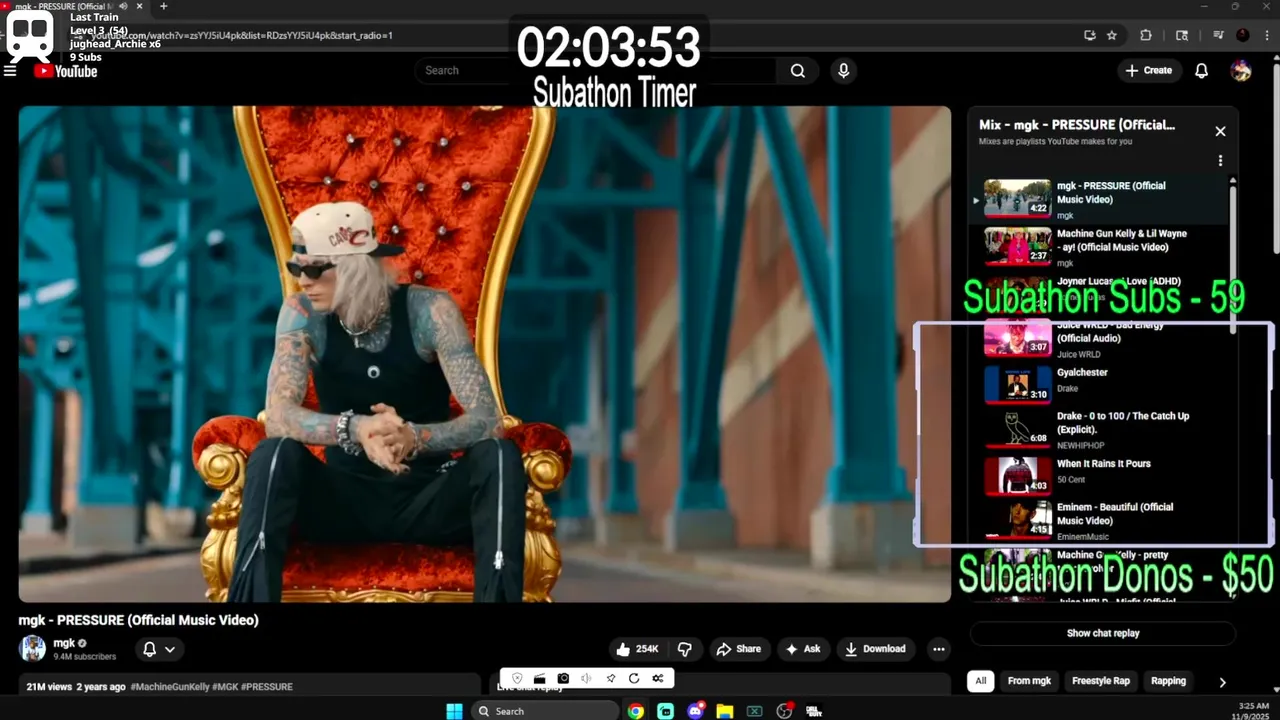The height and width of the screenshot is (720, 1280).
Task: Bookmark this page with the star icon
Action: (1112, 35)
